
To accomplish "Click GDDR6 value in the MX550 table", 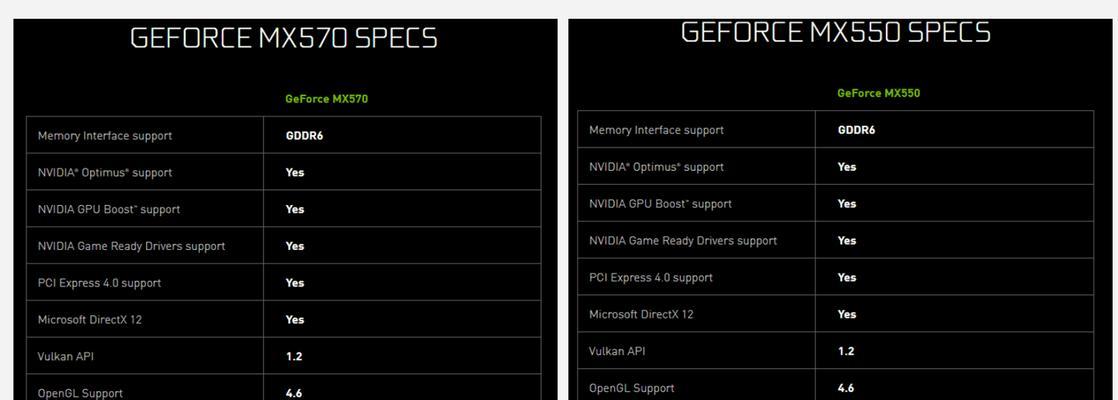I will pos(856,130).
